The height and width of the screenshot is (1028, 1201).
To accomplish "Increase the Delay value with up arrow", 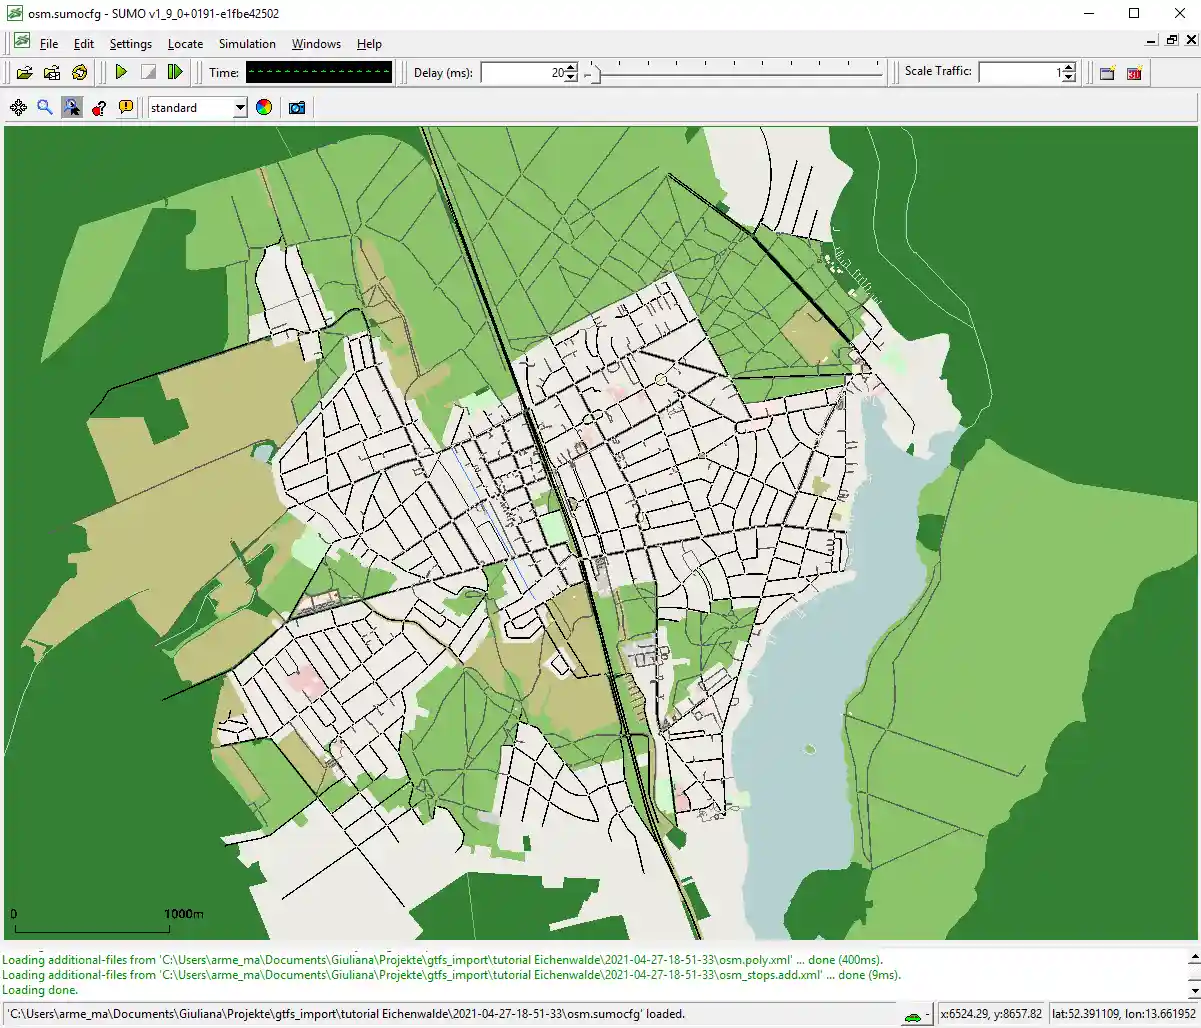I will coord(571,68).
